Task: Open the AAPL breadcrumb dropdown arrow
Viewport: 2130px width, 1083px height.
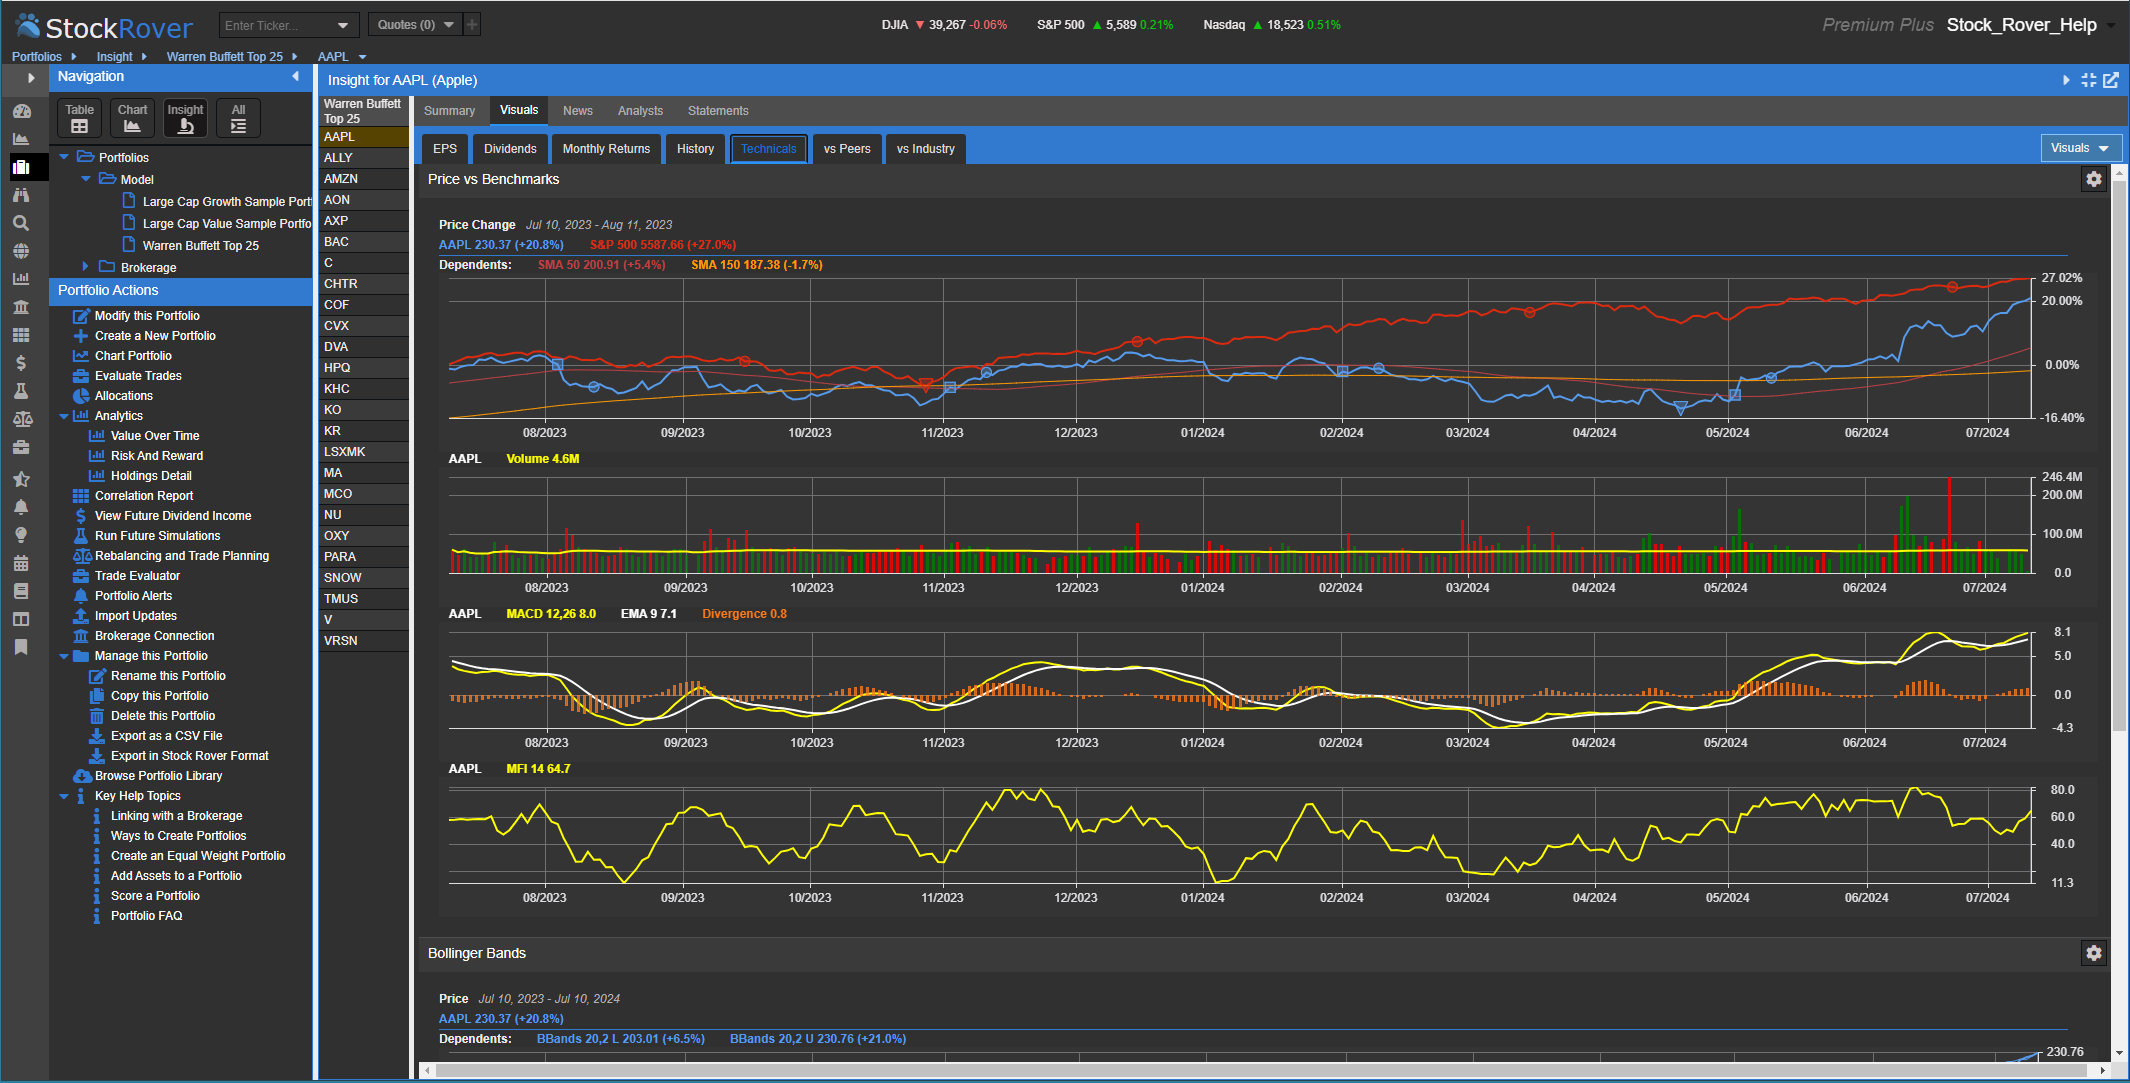Action: (363, 57)
